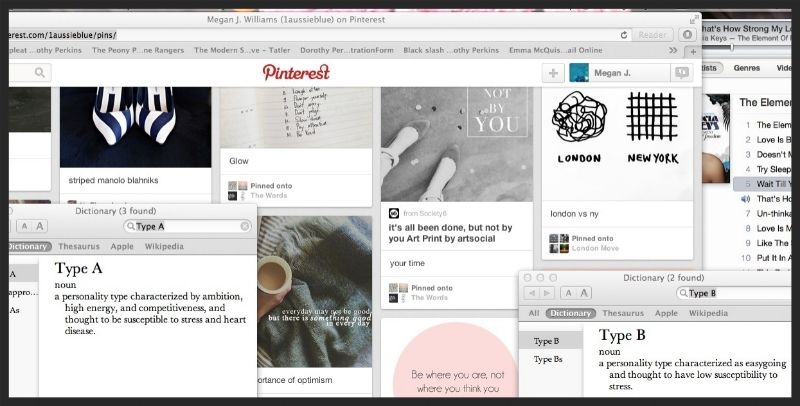Screen dimensions: 800x406
Task: Open the art print by artsocial title
Action: 450,233
